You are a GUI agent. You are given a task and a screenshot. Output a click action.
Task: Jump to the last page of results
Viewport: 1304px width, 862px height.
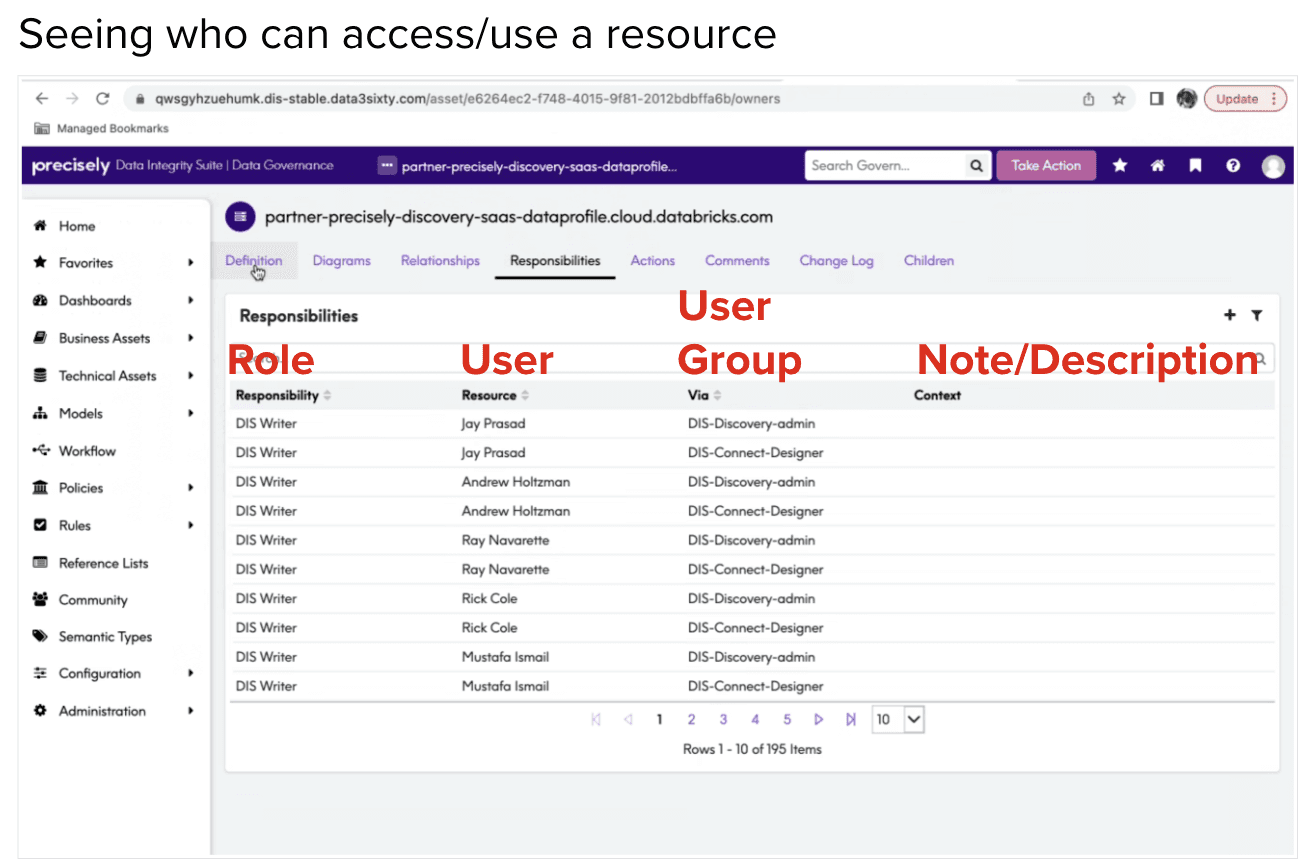(851, 719)
